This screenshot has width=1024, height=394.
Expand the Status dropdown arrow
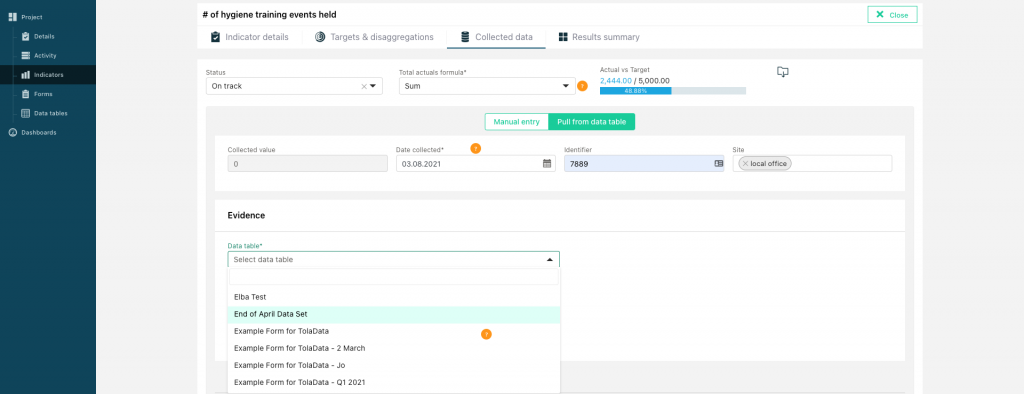tap(374, 86)
